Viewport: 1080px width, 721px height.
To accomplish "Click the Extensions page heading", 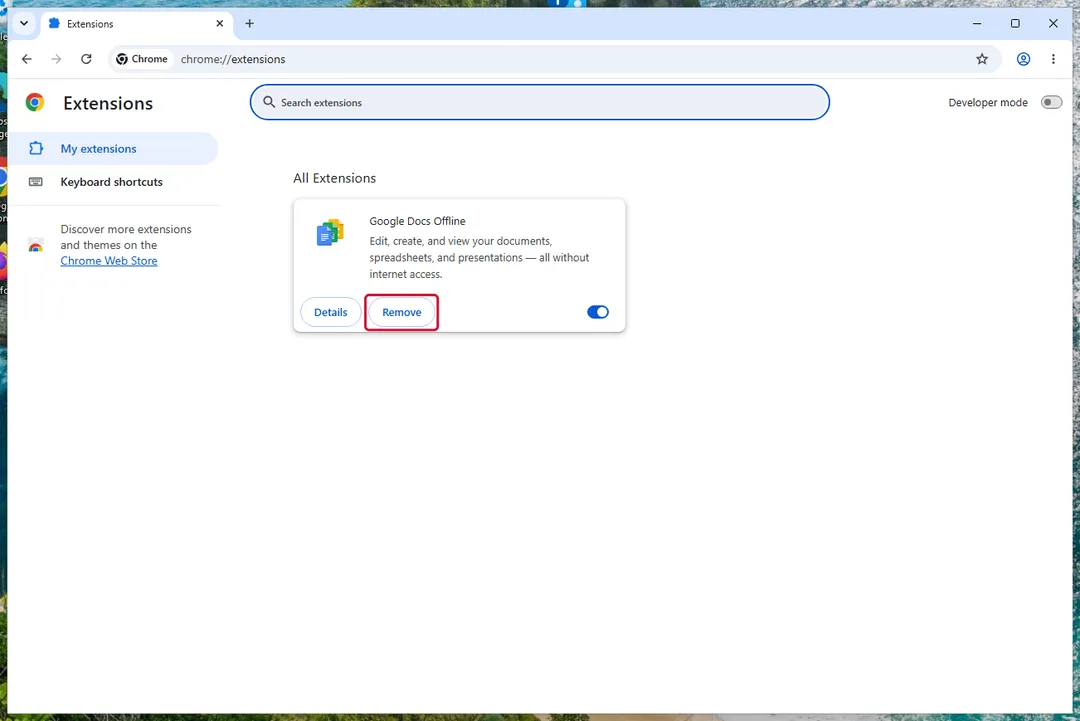I will [108, 103].
